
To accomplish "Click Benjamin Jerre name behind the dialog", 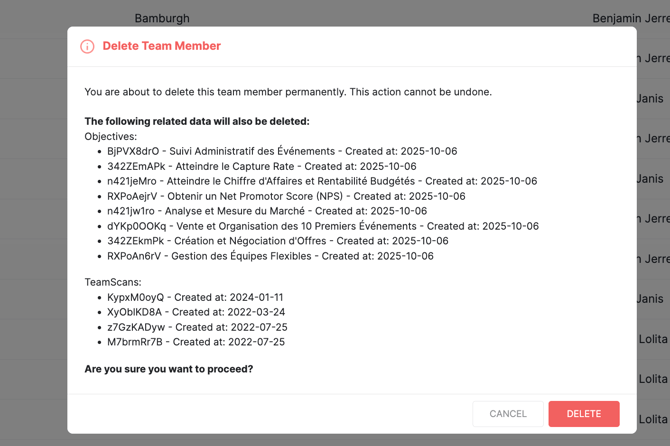I will click(630, 18).
